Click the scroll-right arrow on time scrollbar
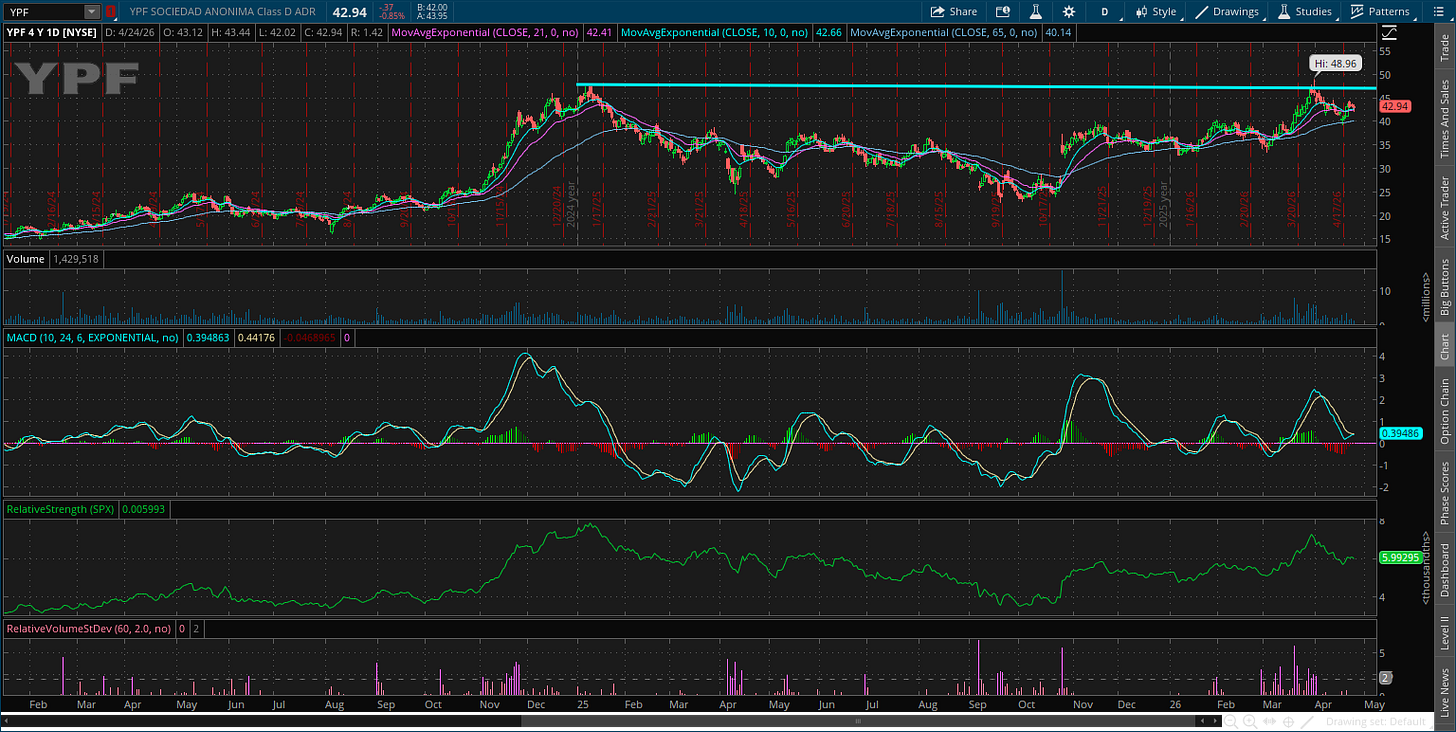This screenshot has height=732, width=1456. [x=1215, y=721]
